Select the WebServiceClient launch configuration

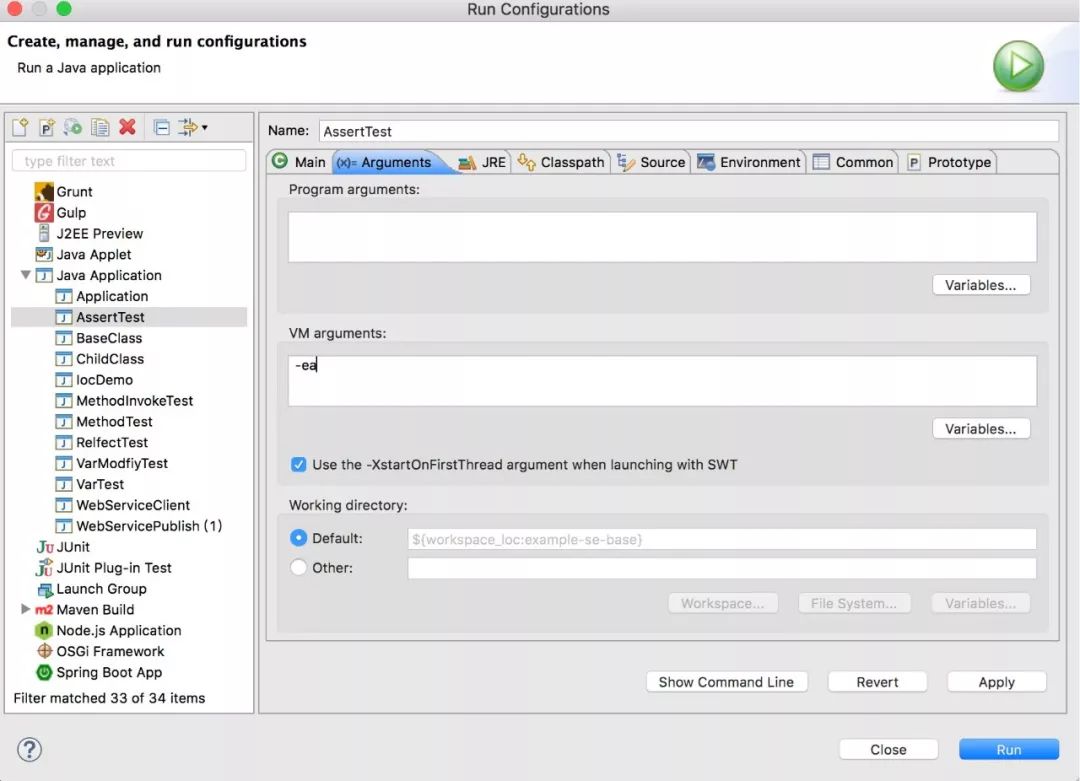pos(123,505)
